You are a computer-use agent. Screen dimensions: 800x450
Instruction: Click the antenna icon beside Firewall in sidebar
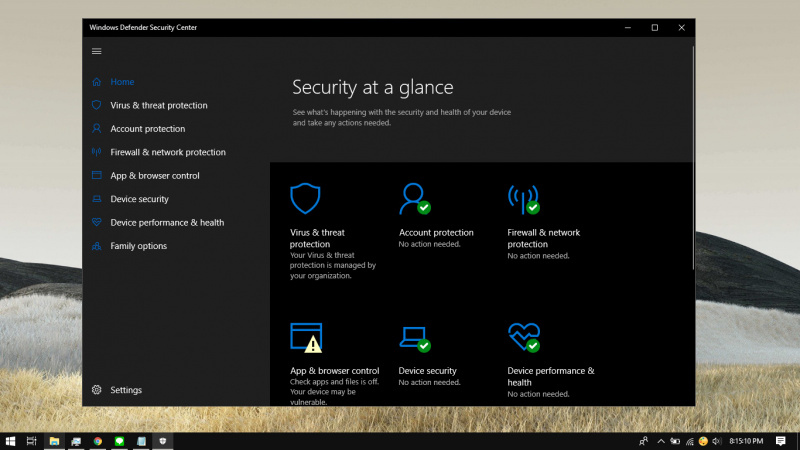tap(96, 152)
